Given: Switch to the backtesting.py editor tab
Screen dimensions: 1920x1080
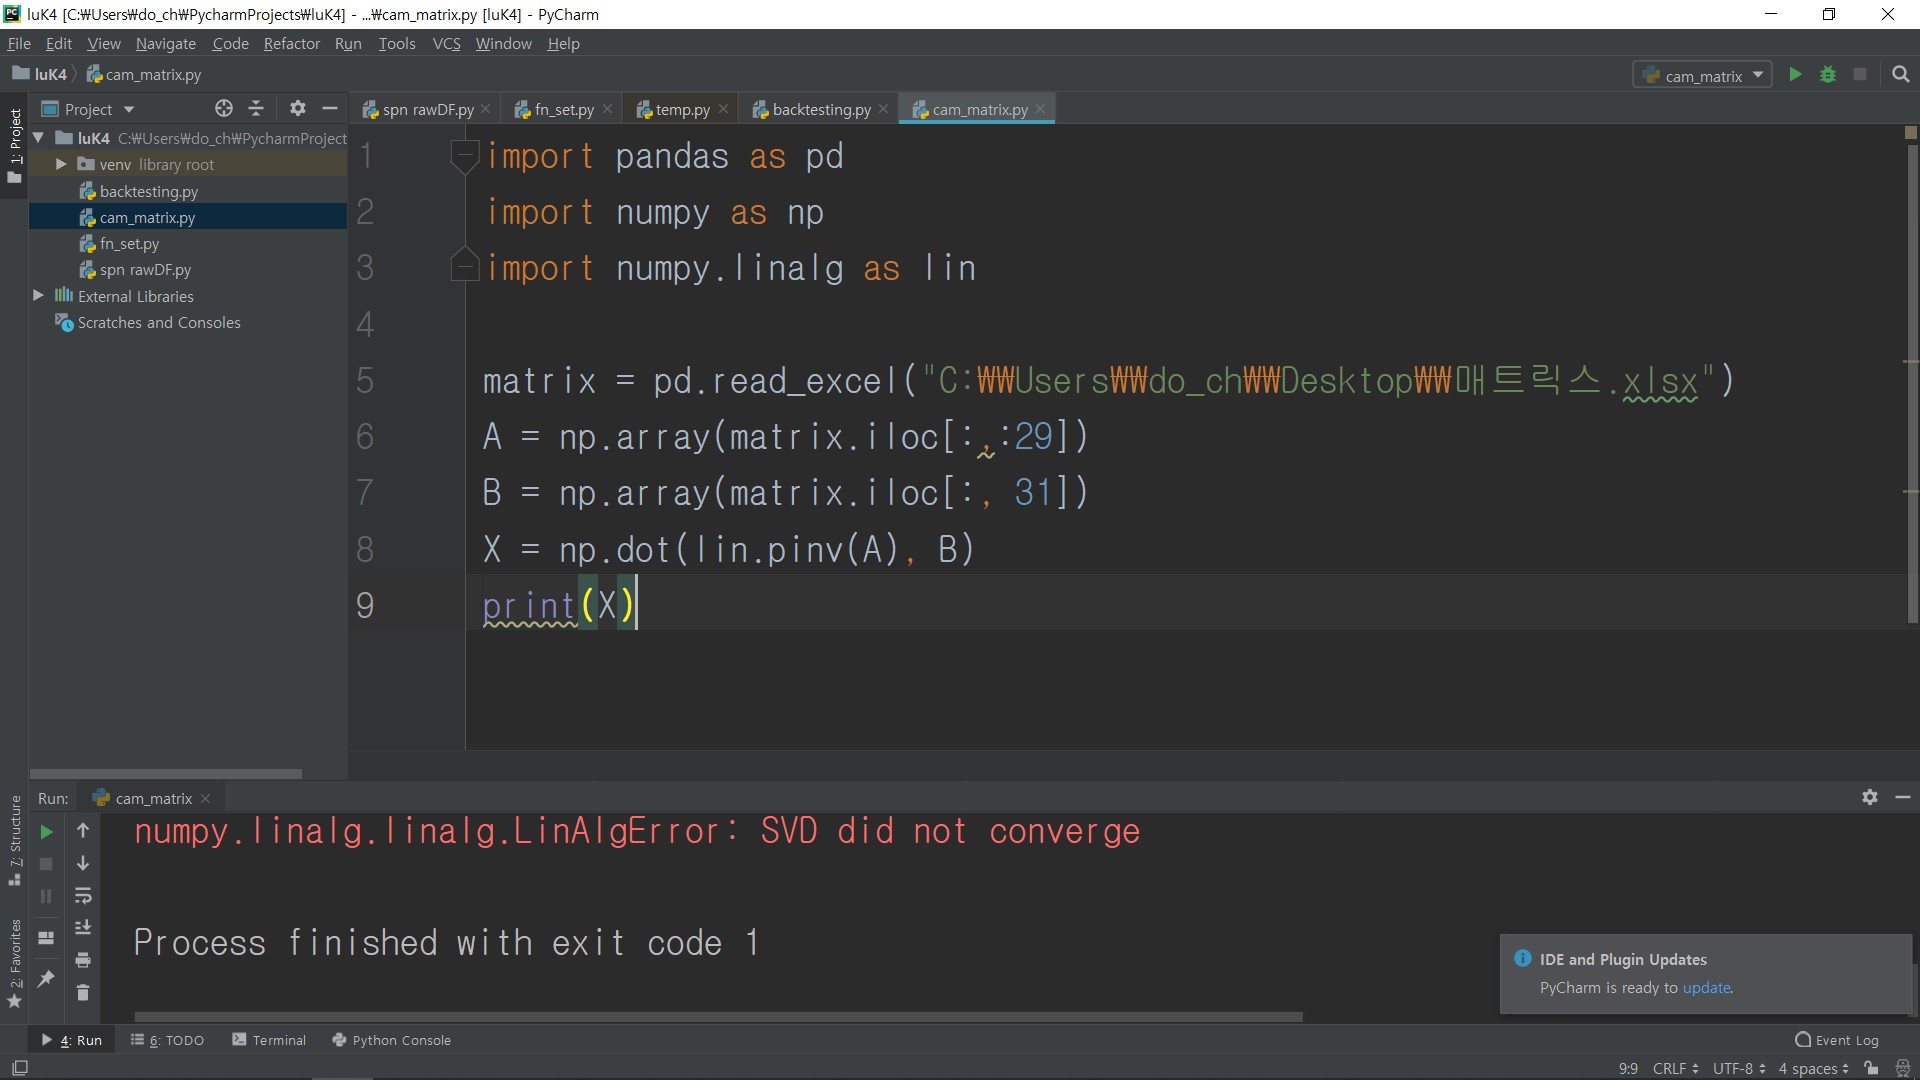Looking at the screenshot, I should (x=820, y=110).
